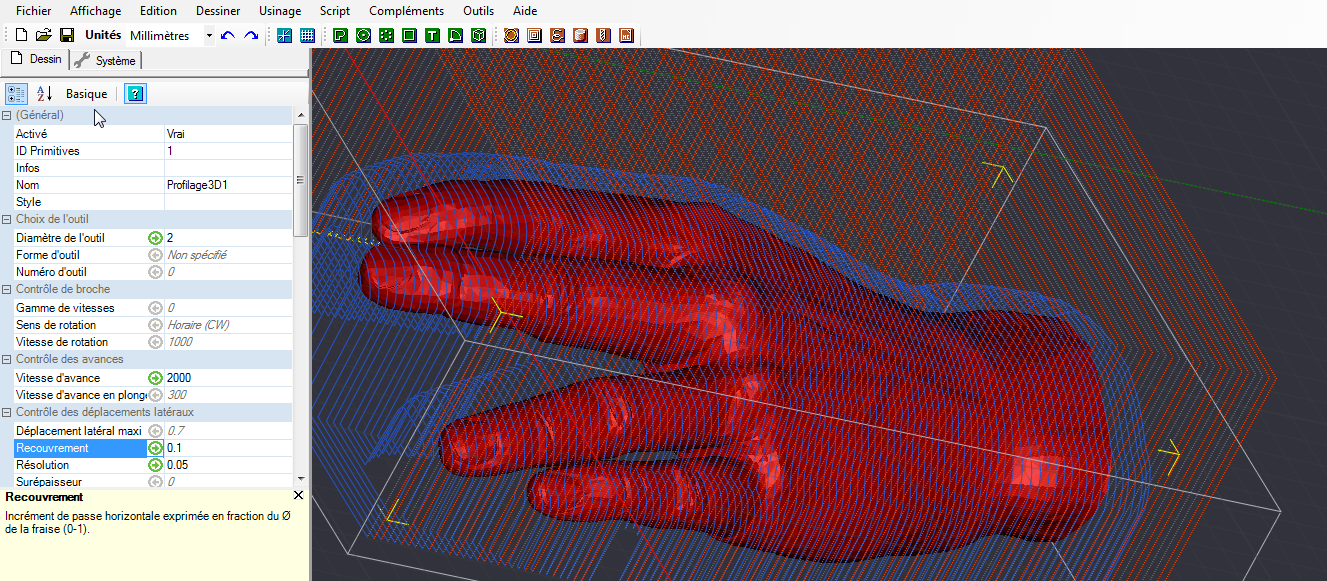Collapse the Contrôle des avances section
1327x581 pixels.
tap(7, 359)
